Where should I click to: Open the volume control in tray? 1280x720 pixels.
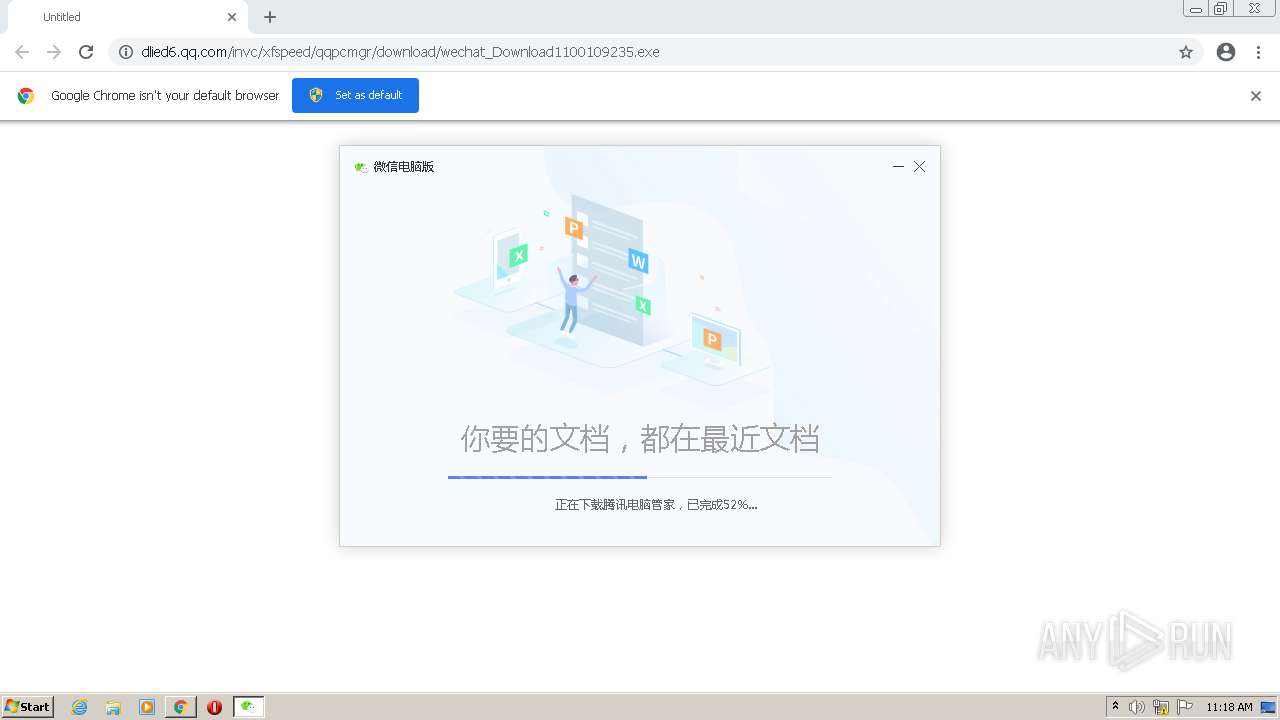click(x=1137, y=707)
